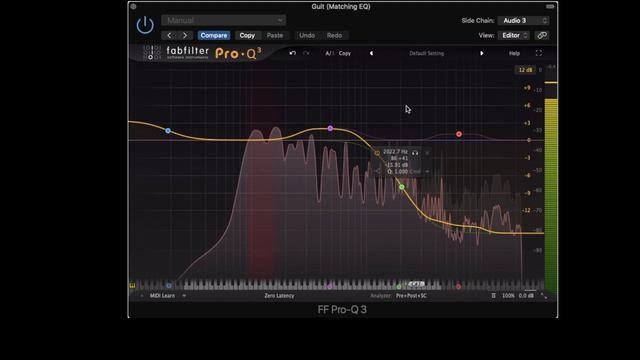The height and width of the screenshot is (360, 640).
Task: Select the green EQ band node
Action: [402, 187]
